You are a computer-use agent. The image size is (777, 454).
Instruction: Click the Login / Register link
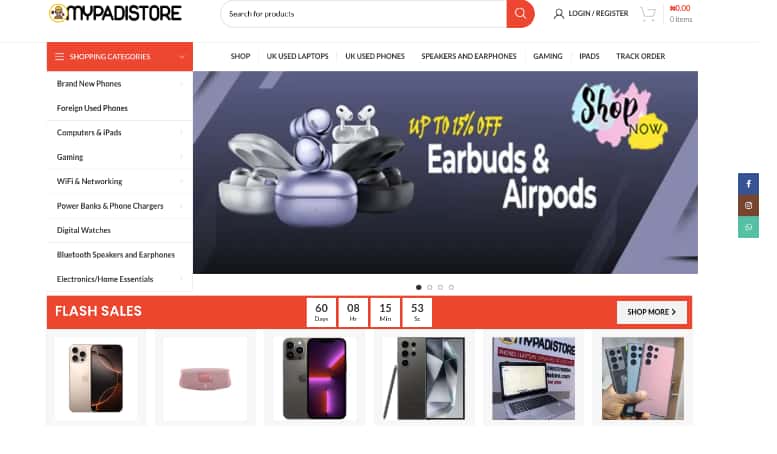[x=598, y=13]
